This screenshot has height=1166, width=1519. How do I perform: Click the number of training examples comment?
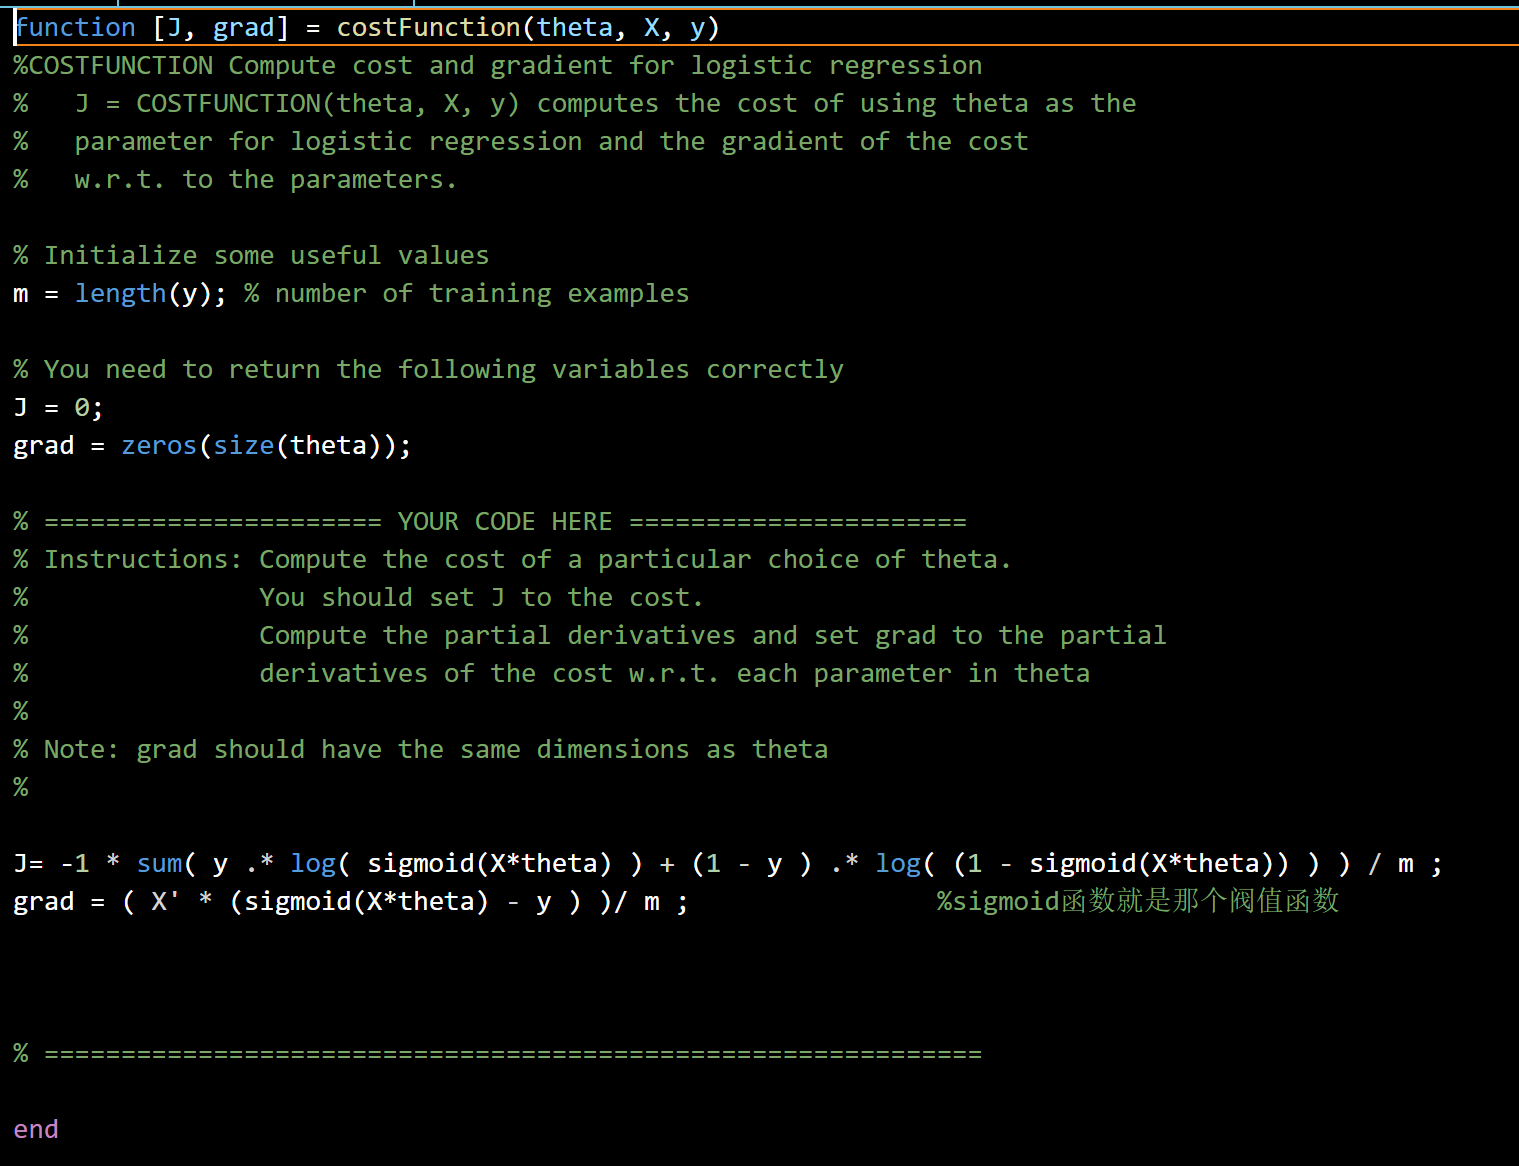click(x=482, y=294)
